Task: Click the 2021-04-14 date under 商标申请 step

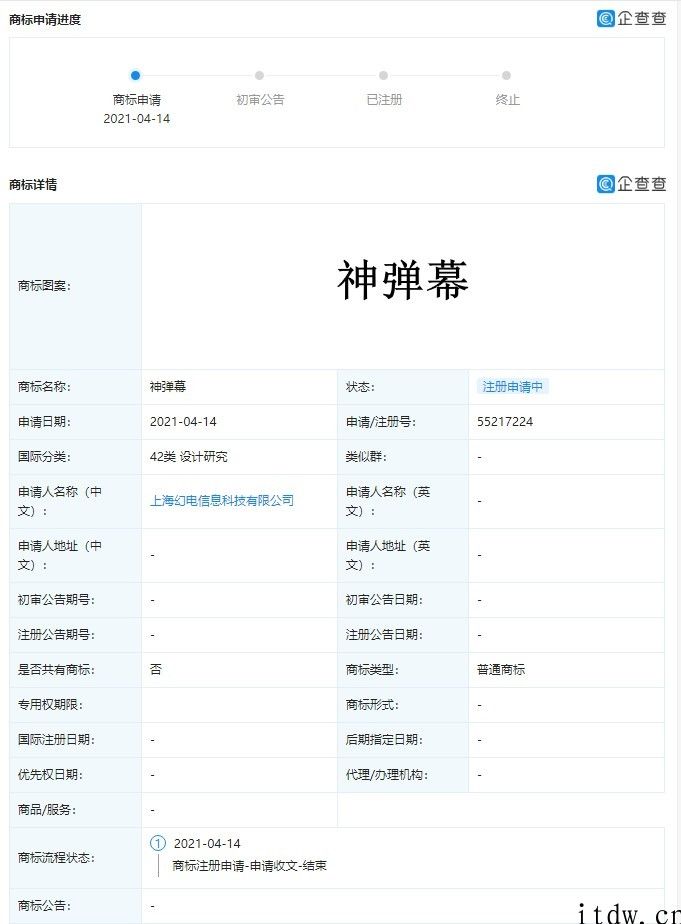Action: [x=137, y=119]
